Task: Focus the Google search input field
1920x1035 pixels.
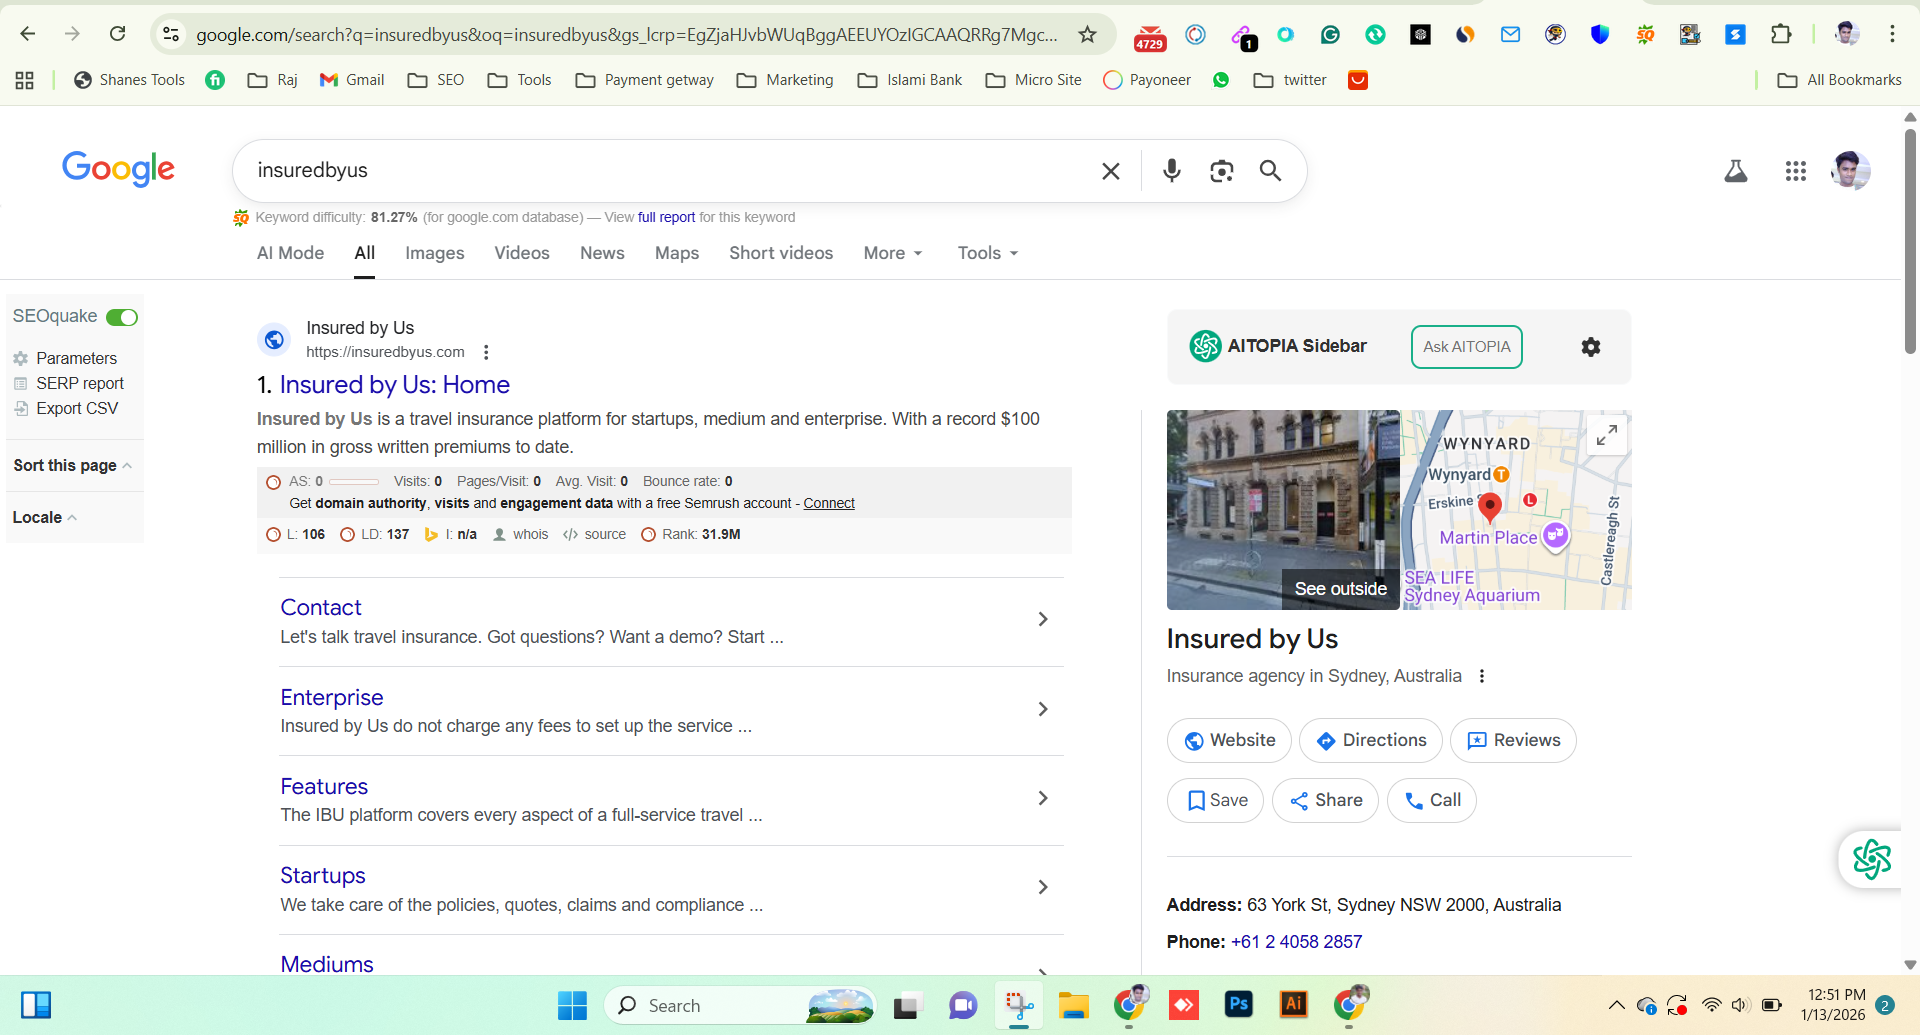Action: [x=670, y=171]
